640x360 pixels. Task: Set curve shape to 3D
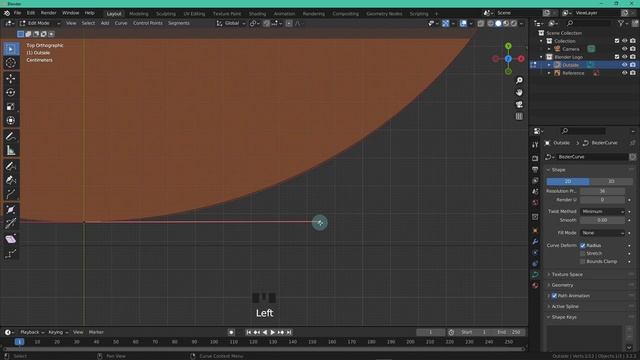[611, 181]
